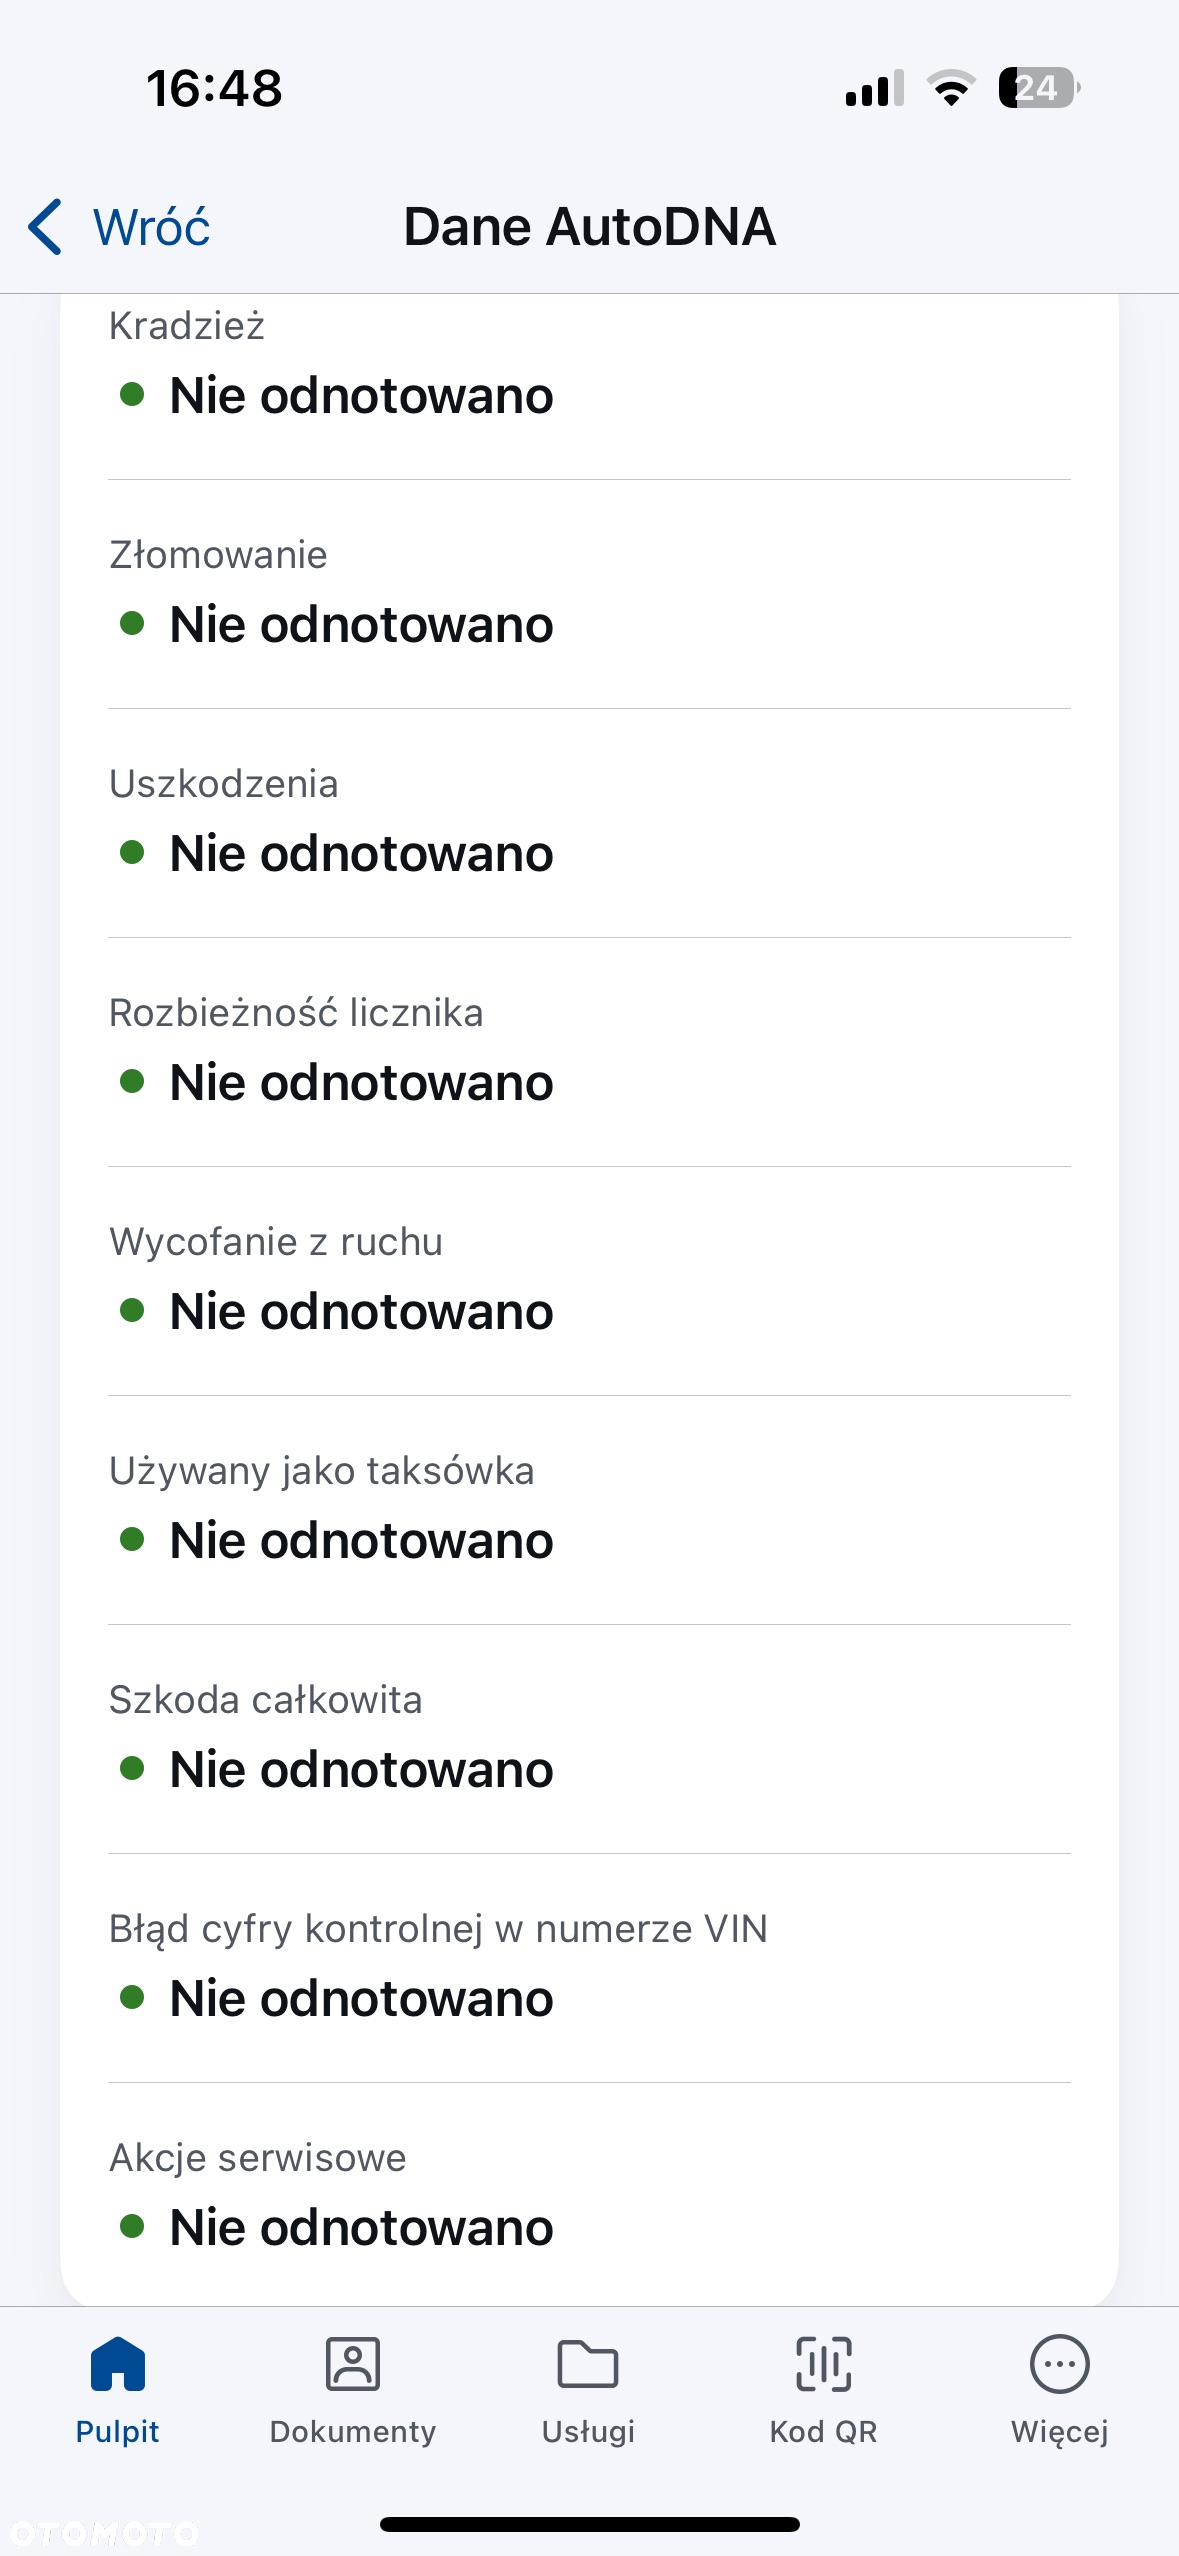1179x2556 pixels.
Task: Select the Rozbieżność licznika row
Action: click(589, 1054)
